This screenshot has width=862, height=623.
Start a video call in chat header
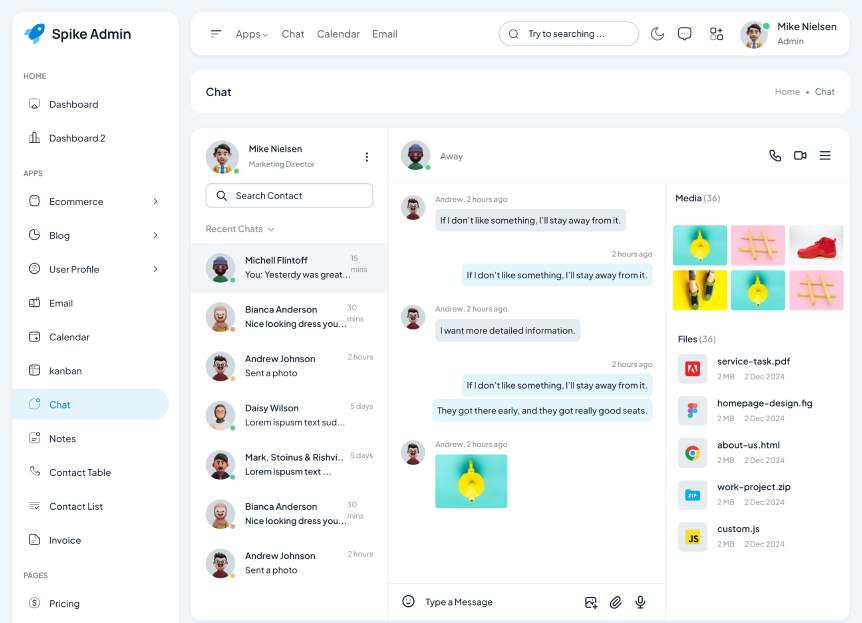pos(800,156)
